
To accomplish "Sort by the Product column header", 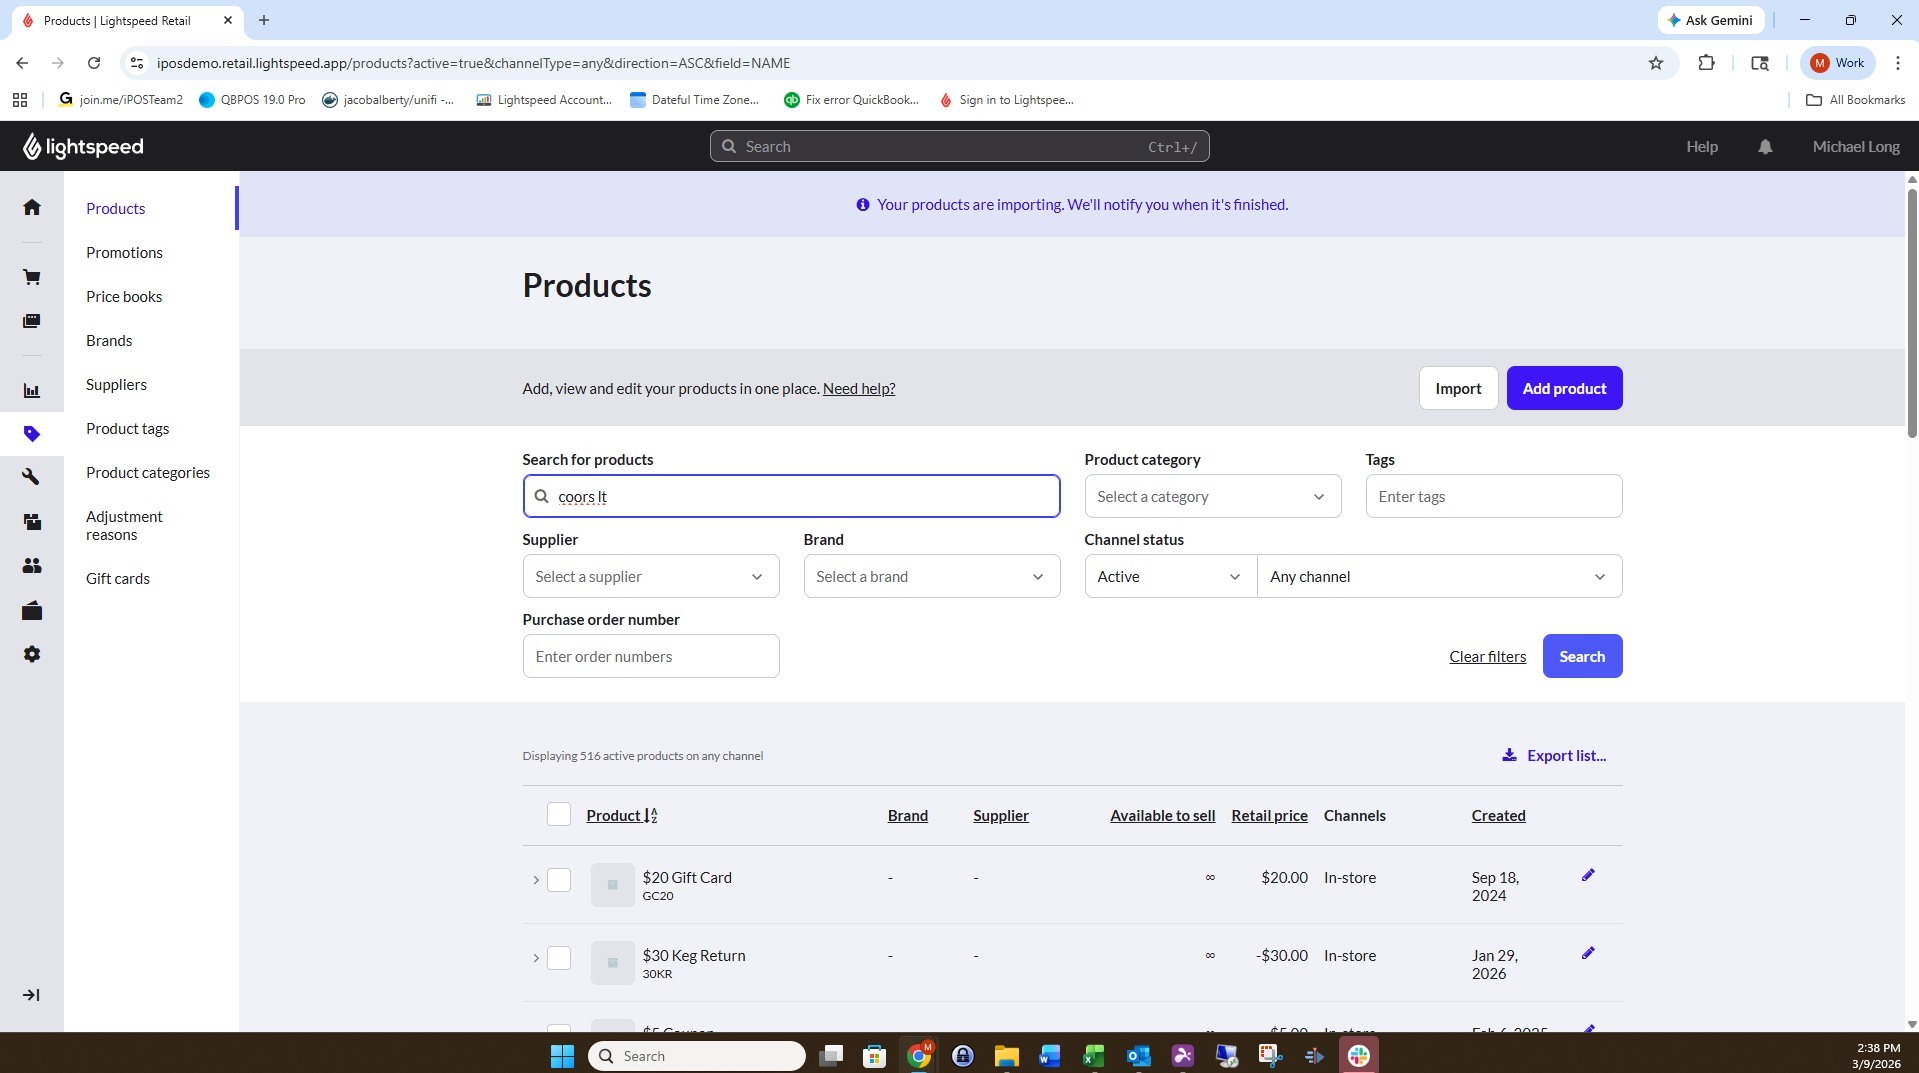I will pyautogui.click(x=621, y=816).
